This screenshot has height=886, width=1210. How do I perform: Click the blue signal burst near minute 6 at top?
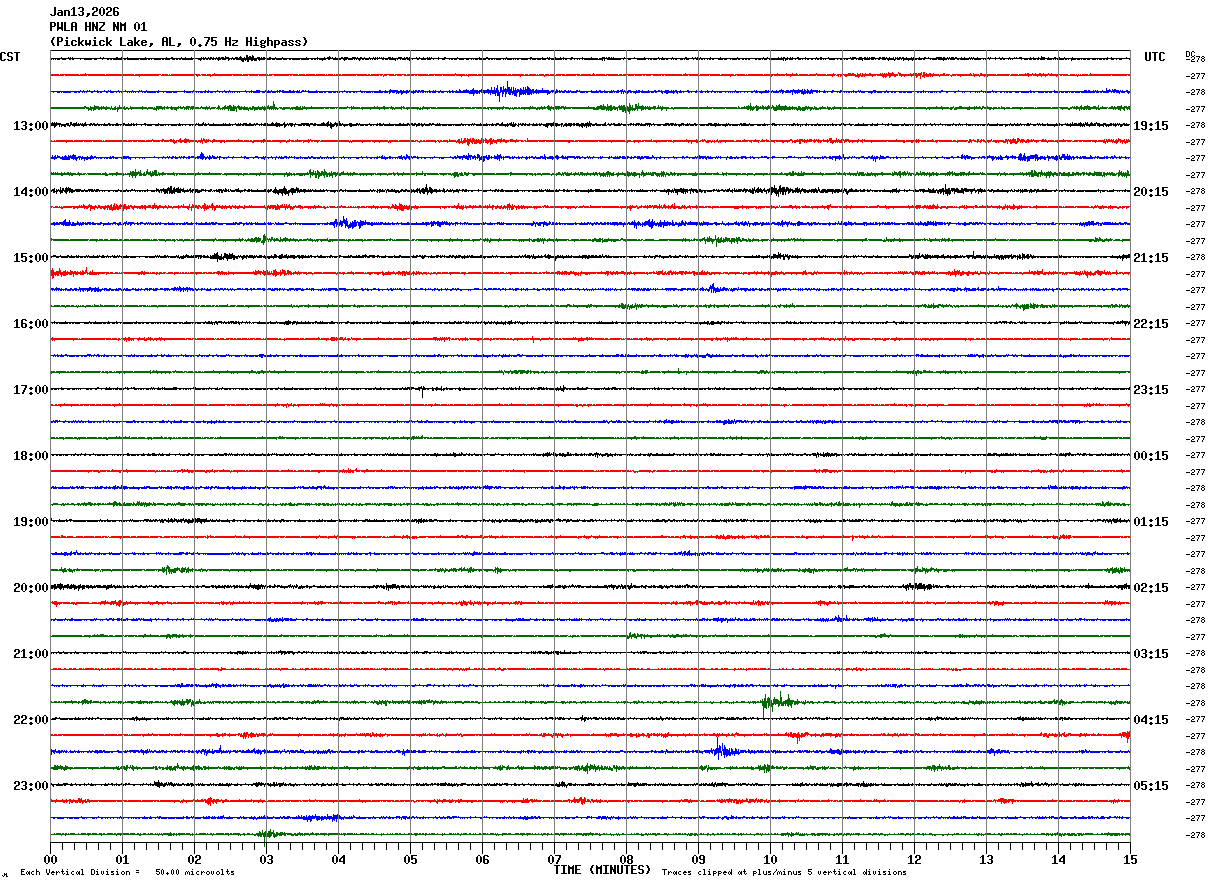[510, 91]
